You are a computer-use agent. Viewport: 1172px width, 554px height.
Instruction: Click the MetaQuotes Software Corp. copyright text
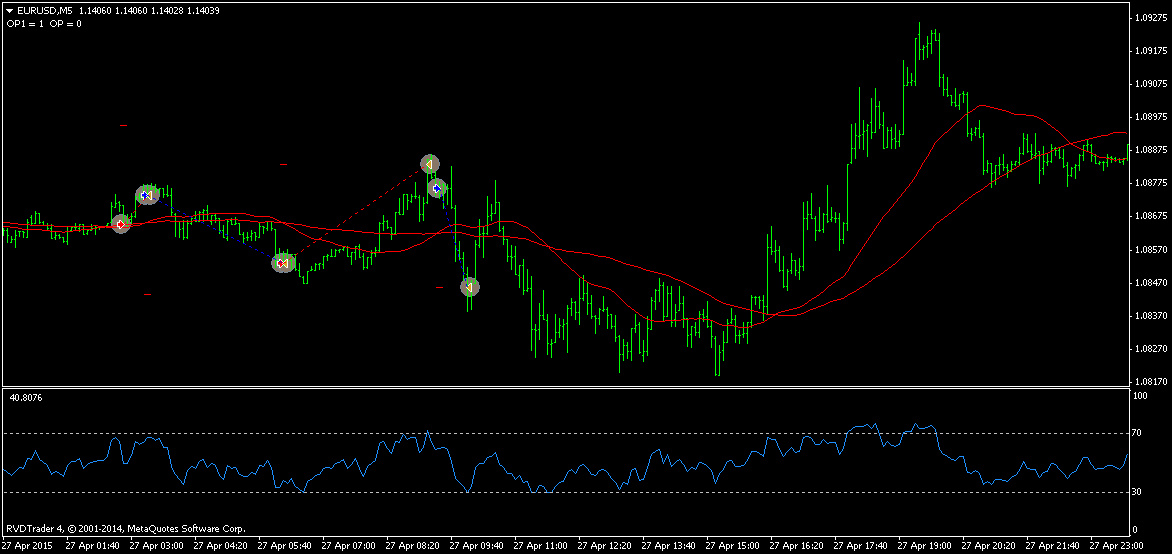(x=124, y=529)
